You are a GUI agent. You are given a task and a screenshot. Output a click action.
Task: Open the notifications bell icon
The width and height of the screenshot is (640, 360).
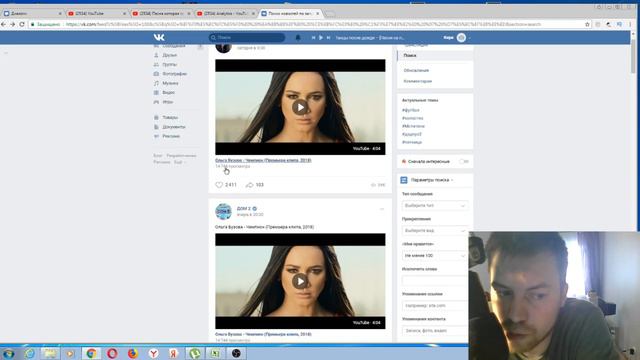[298, 38]
